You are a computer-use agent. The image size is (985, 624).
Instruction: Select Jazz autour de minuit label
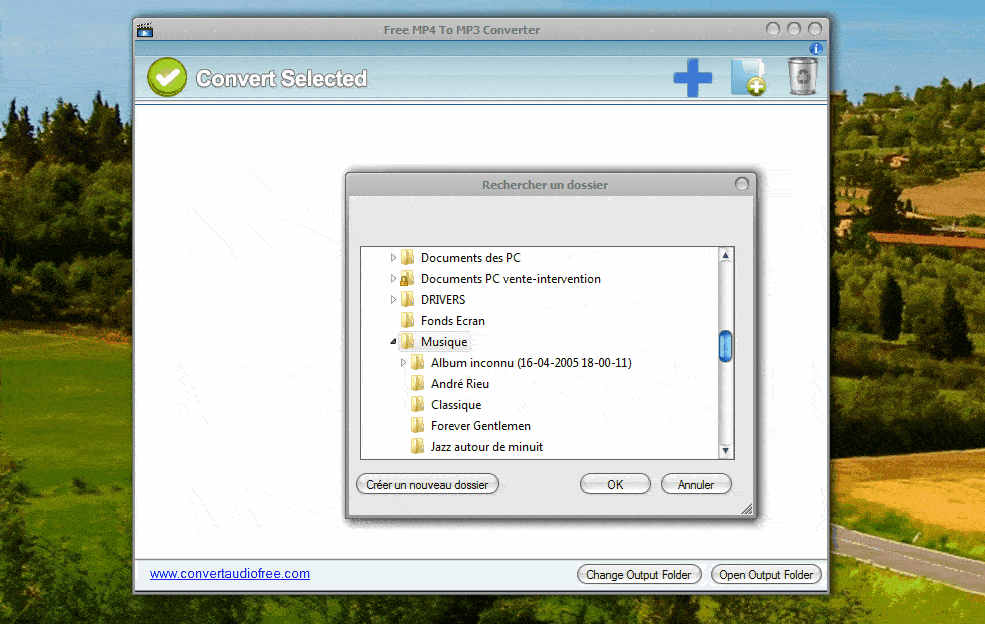[487, 447]
